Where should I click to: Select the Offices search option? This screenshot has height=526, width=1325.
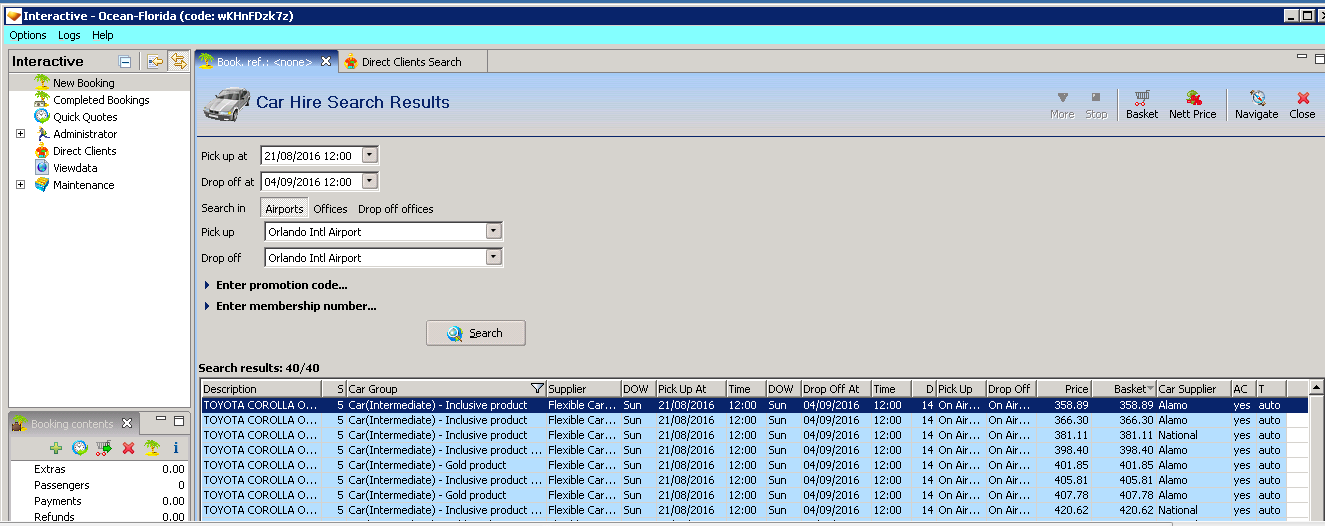[x=330, y=209]
